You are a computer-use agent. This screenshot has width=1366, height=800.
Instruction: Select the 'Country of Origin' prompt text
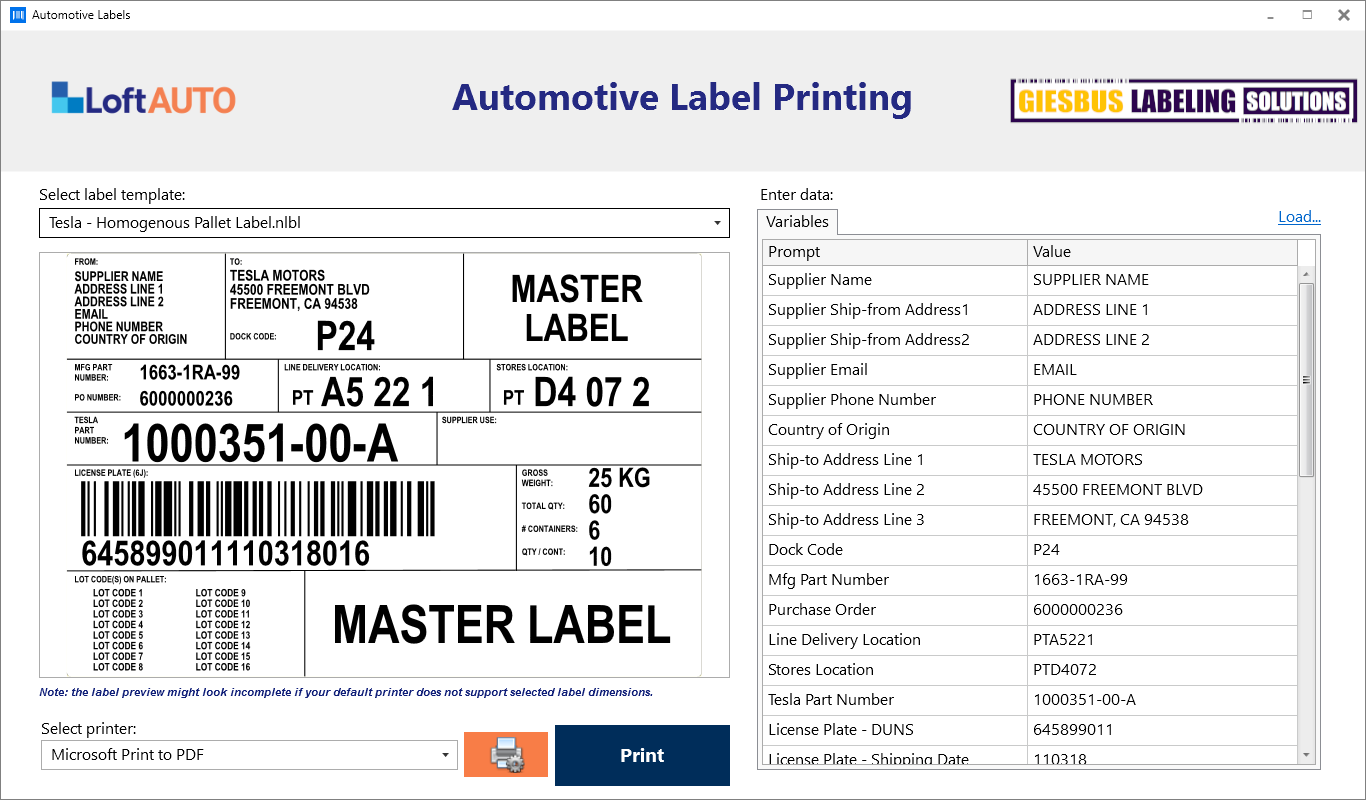(x=828, y=430)
